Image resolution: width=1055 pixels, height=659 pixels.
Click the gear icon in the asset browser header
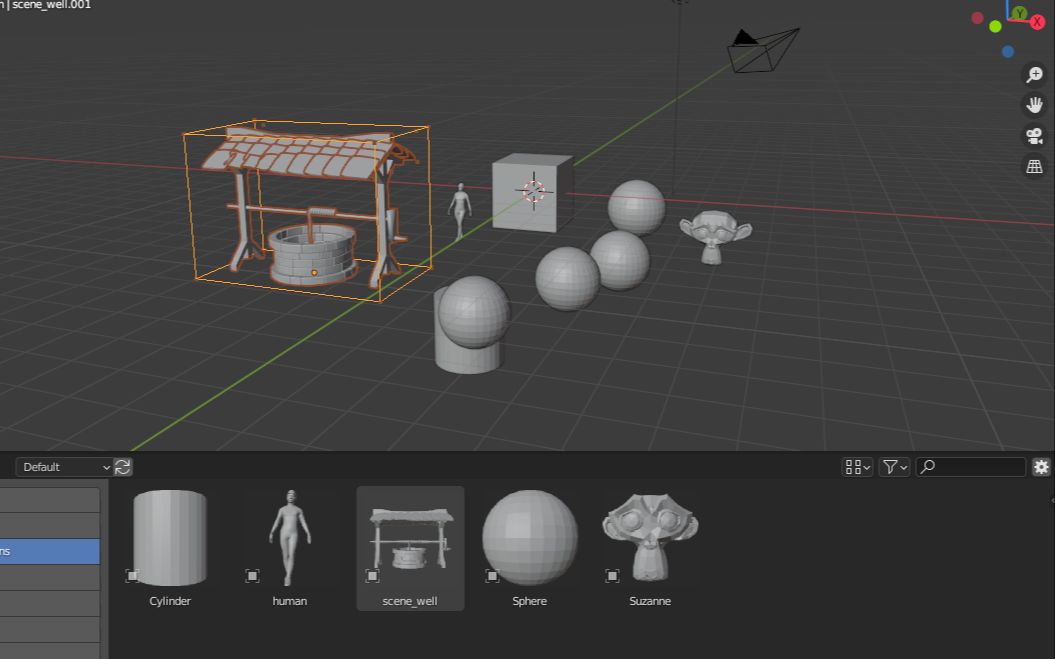[1041, 466]
